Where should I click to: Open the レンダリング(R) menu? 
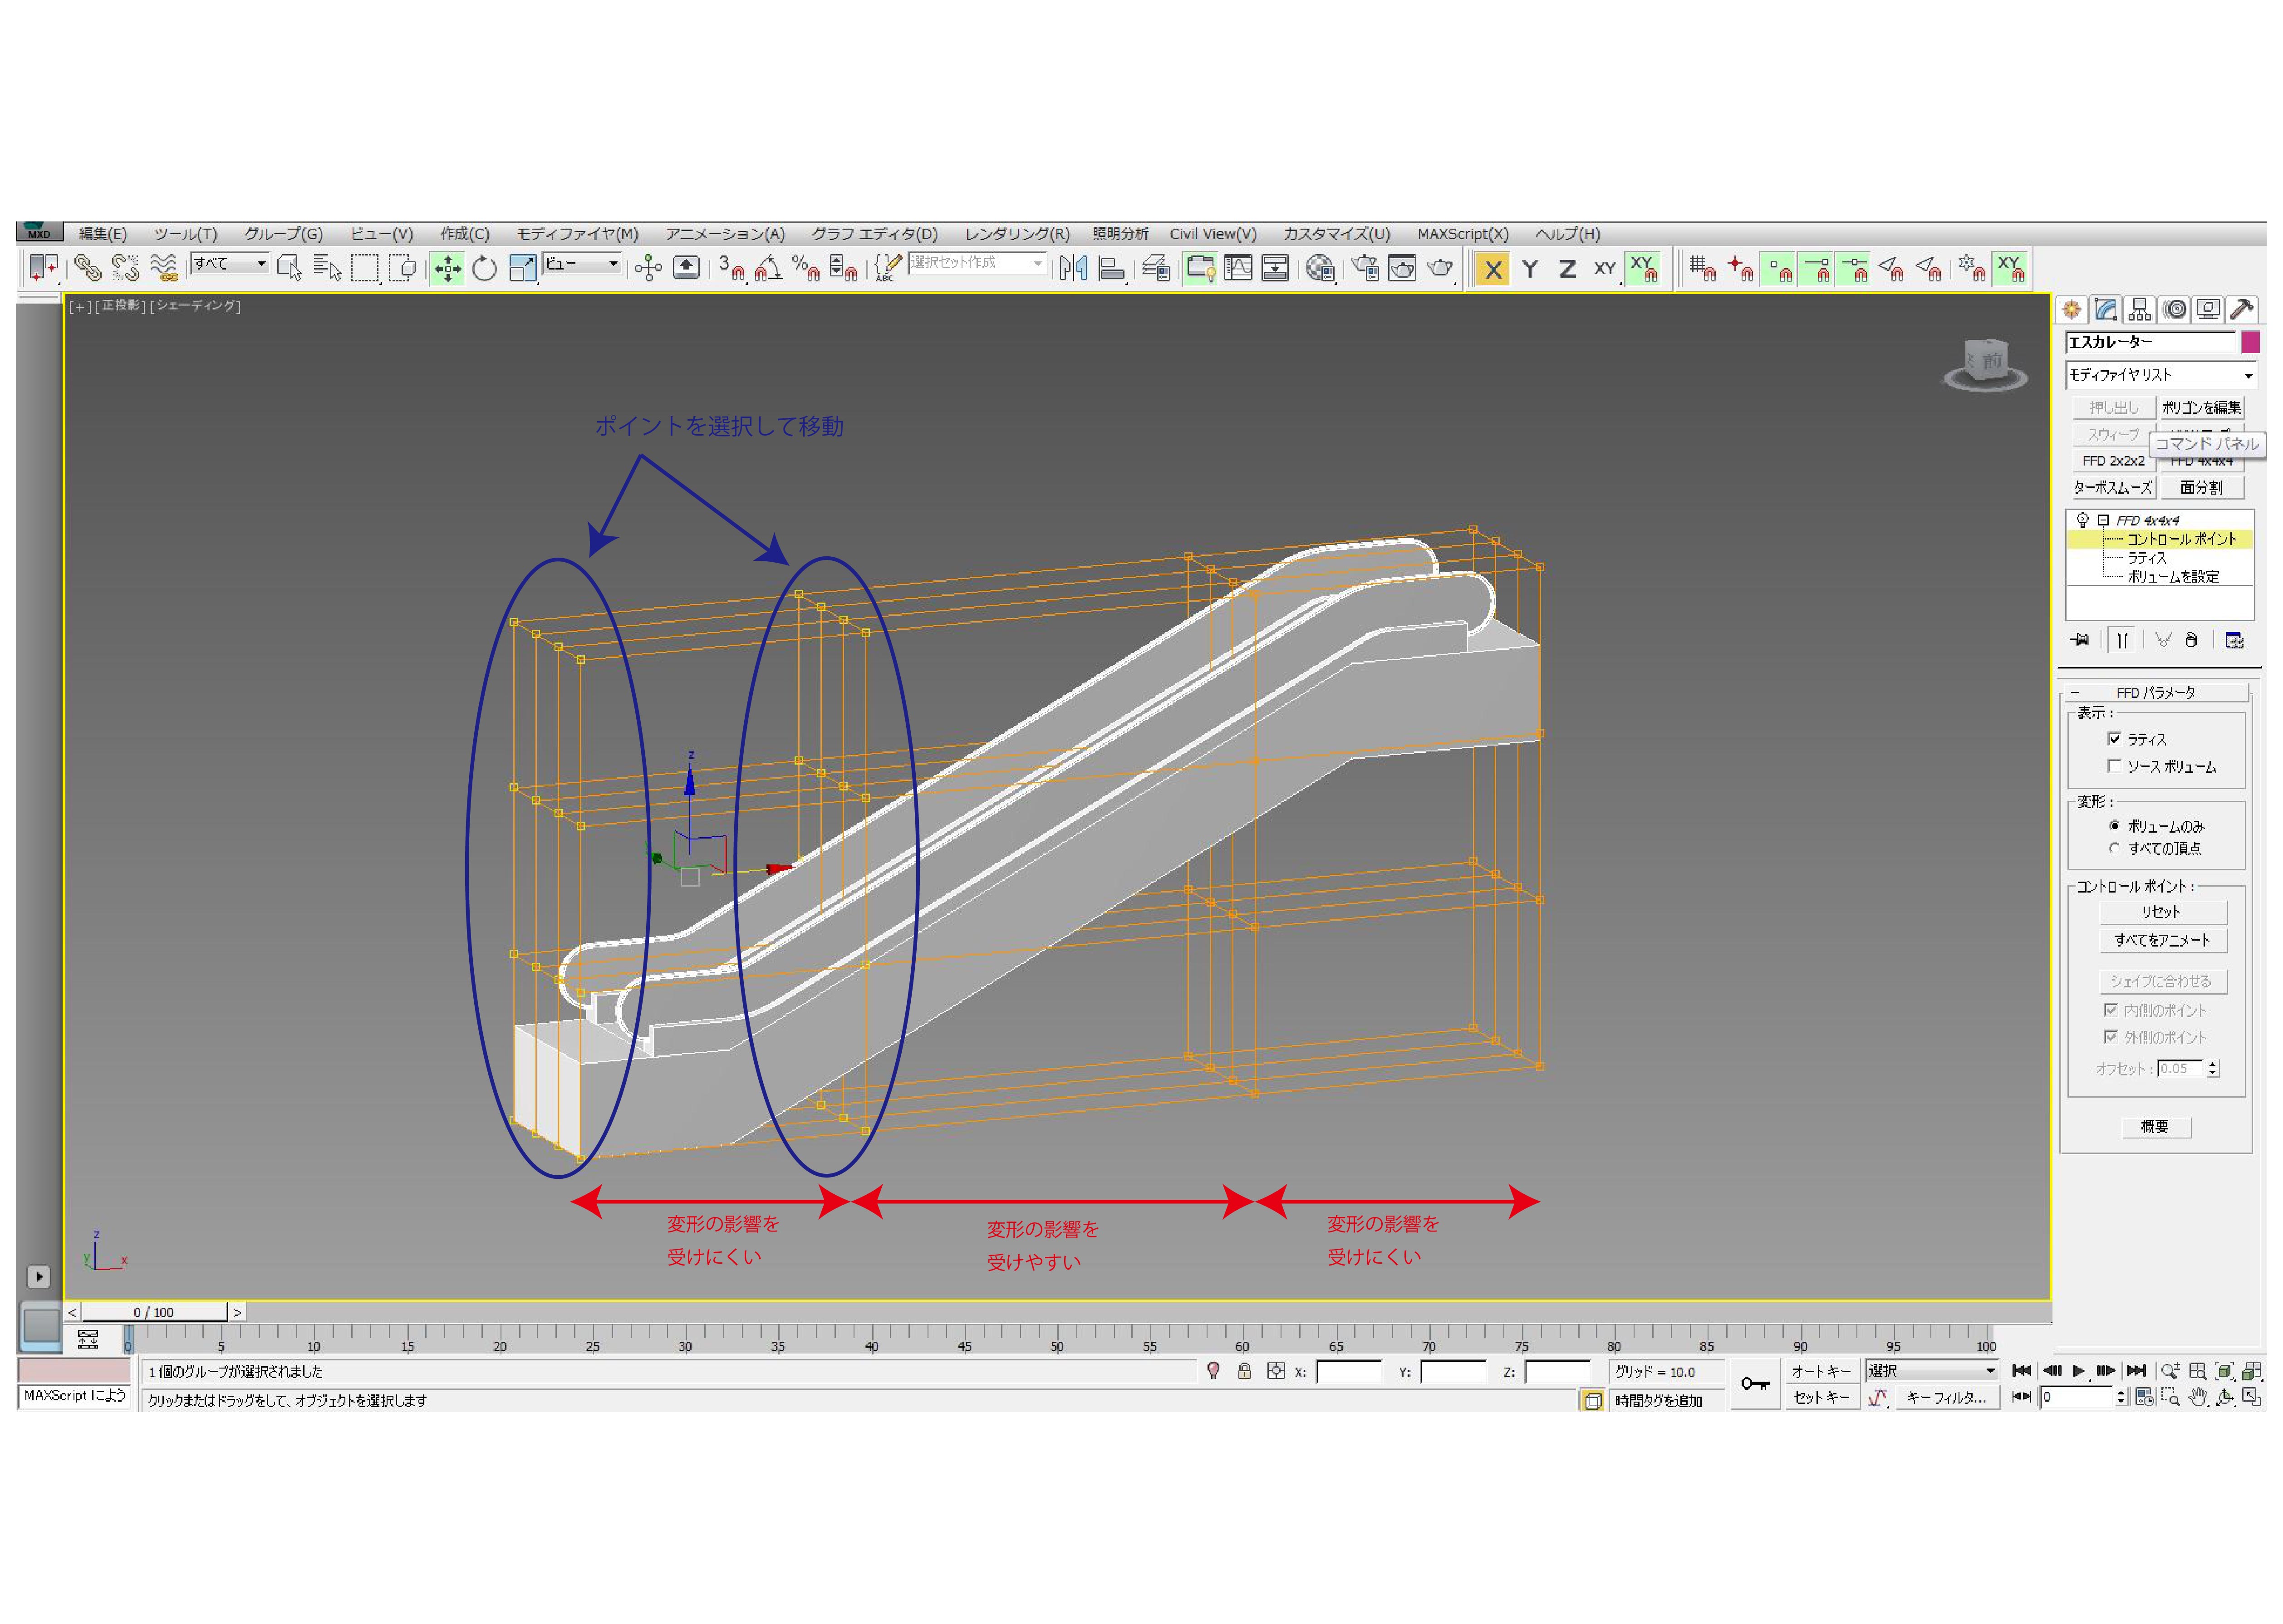[1016, 234]
